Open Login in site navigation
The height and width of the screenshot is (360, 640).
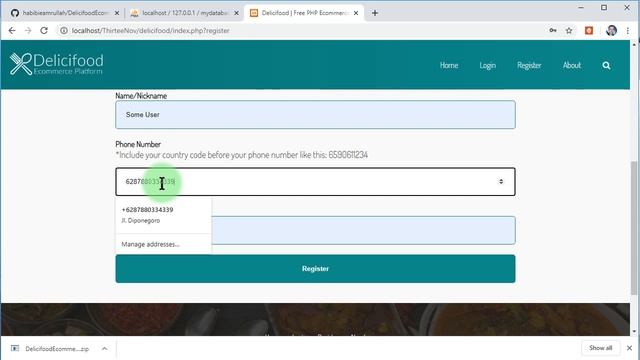pos(487,65)
